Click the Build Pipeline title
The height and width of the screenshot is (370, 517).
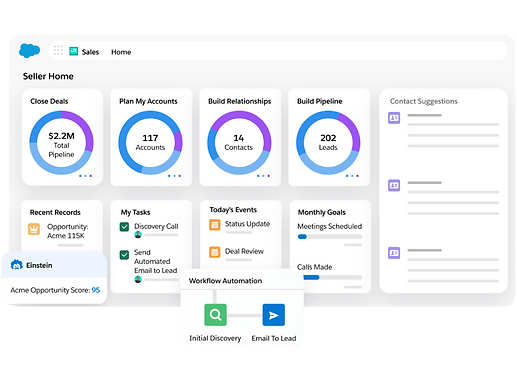[320, 101]
